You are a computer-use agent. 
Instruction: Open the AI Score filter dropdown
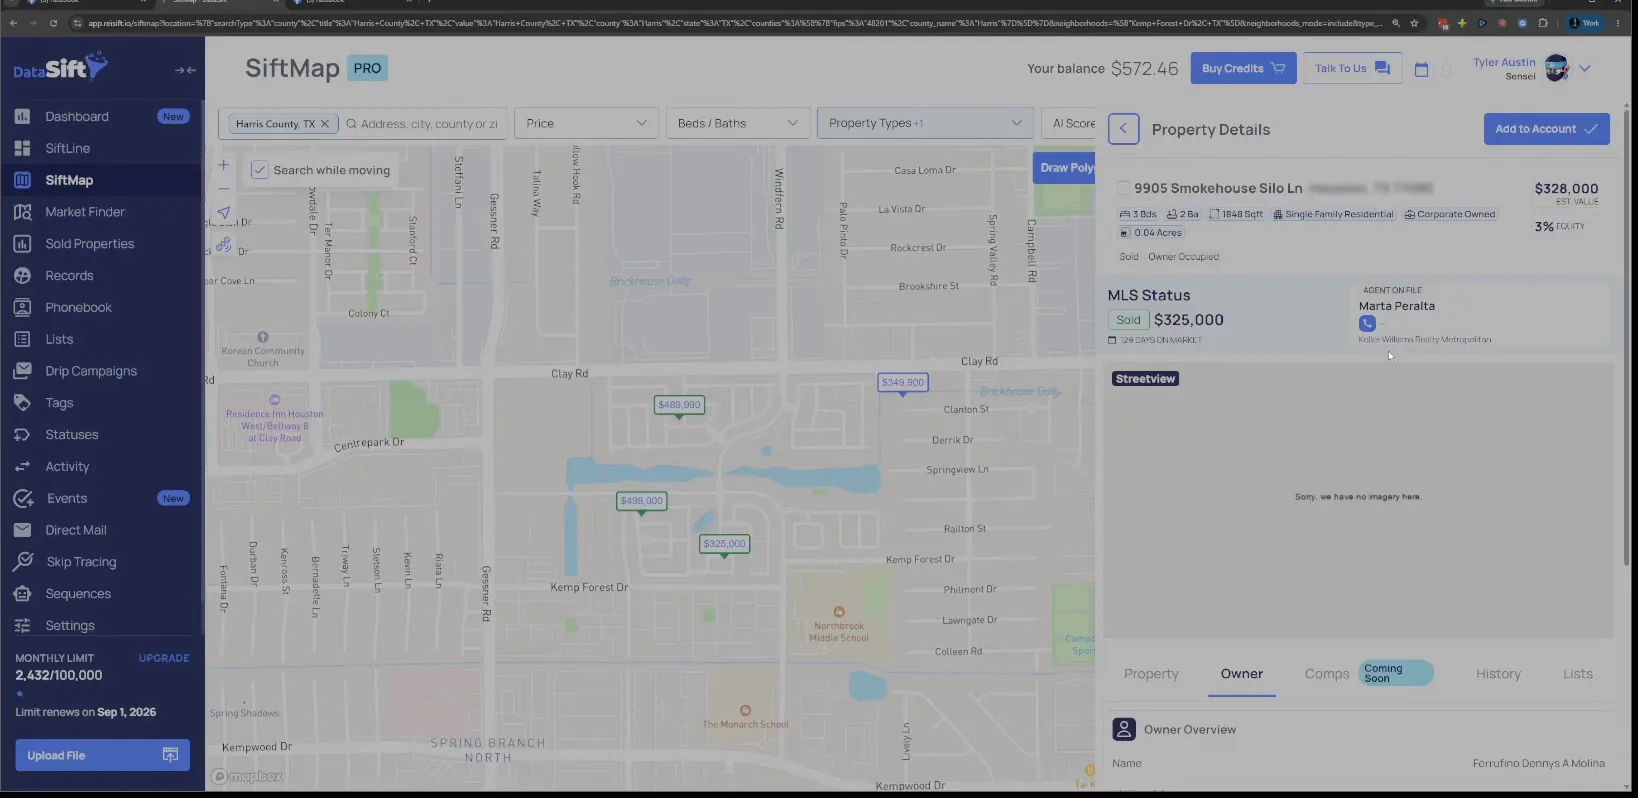coord(1070,123)
